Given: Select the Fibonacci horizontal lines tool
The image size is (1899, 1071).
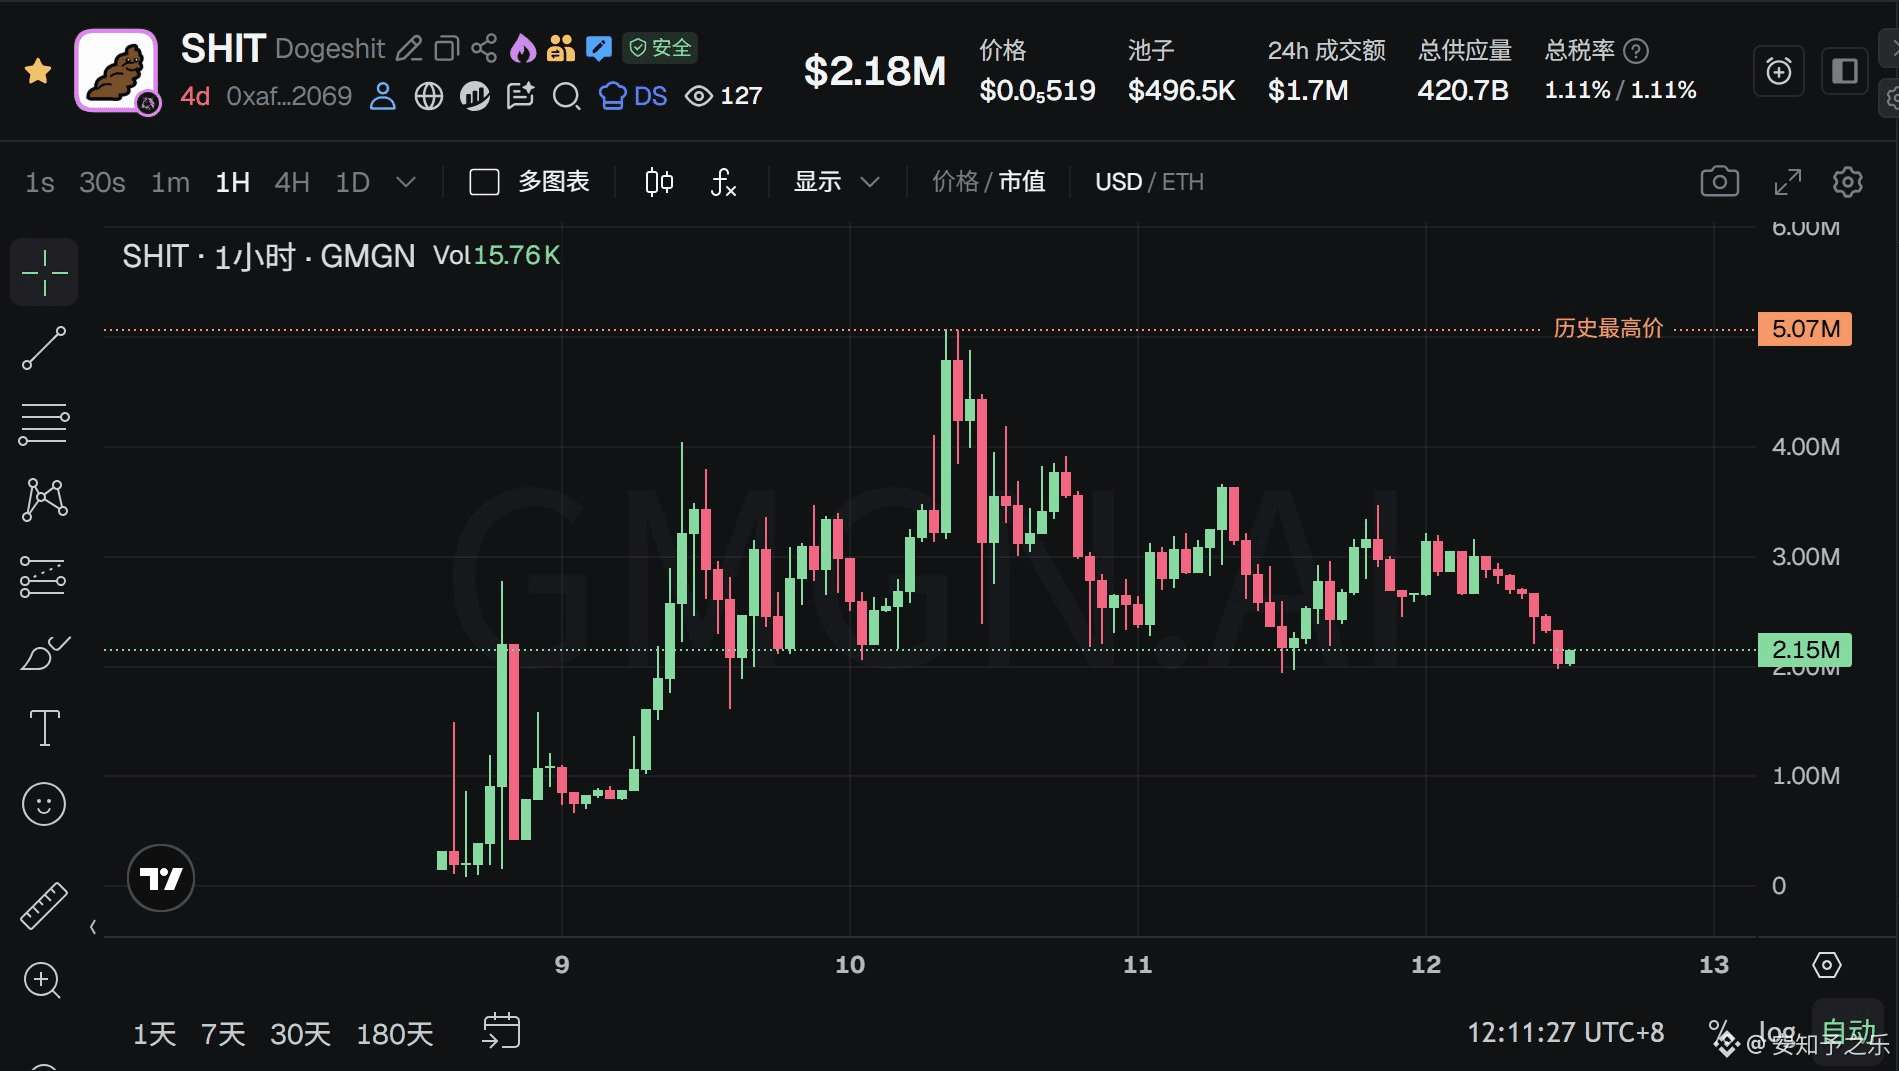Looking at the screenshot, I should (44, 424).
